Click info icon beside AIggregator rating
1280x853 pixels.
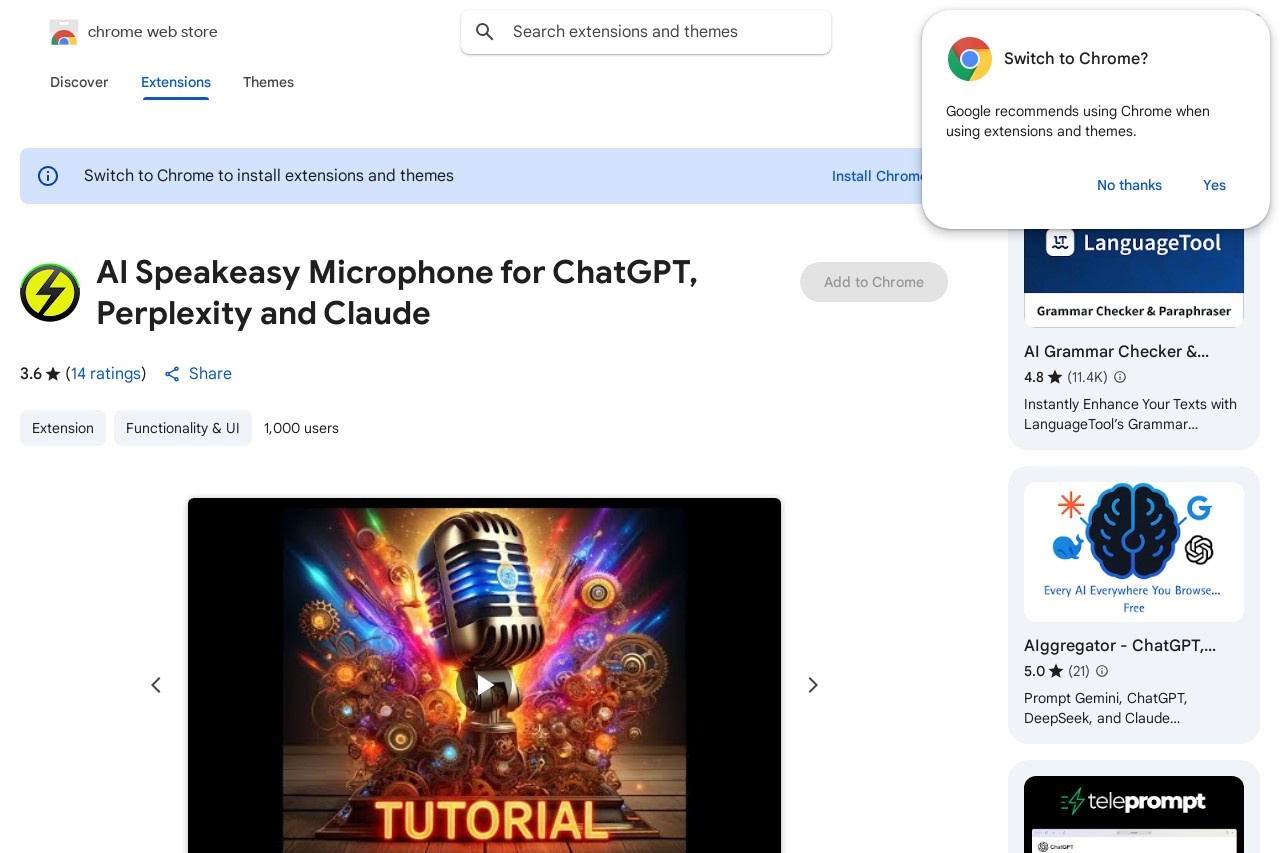pyautogui.click(x=1102, y=672)
